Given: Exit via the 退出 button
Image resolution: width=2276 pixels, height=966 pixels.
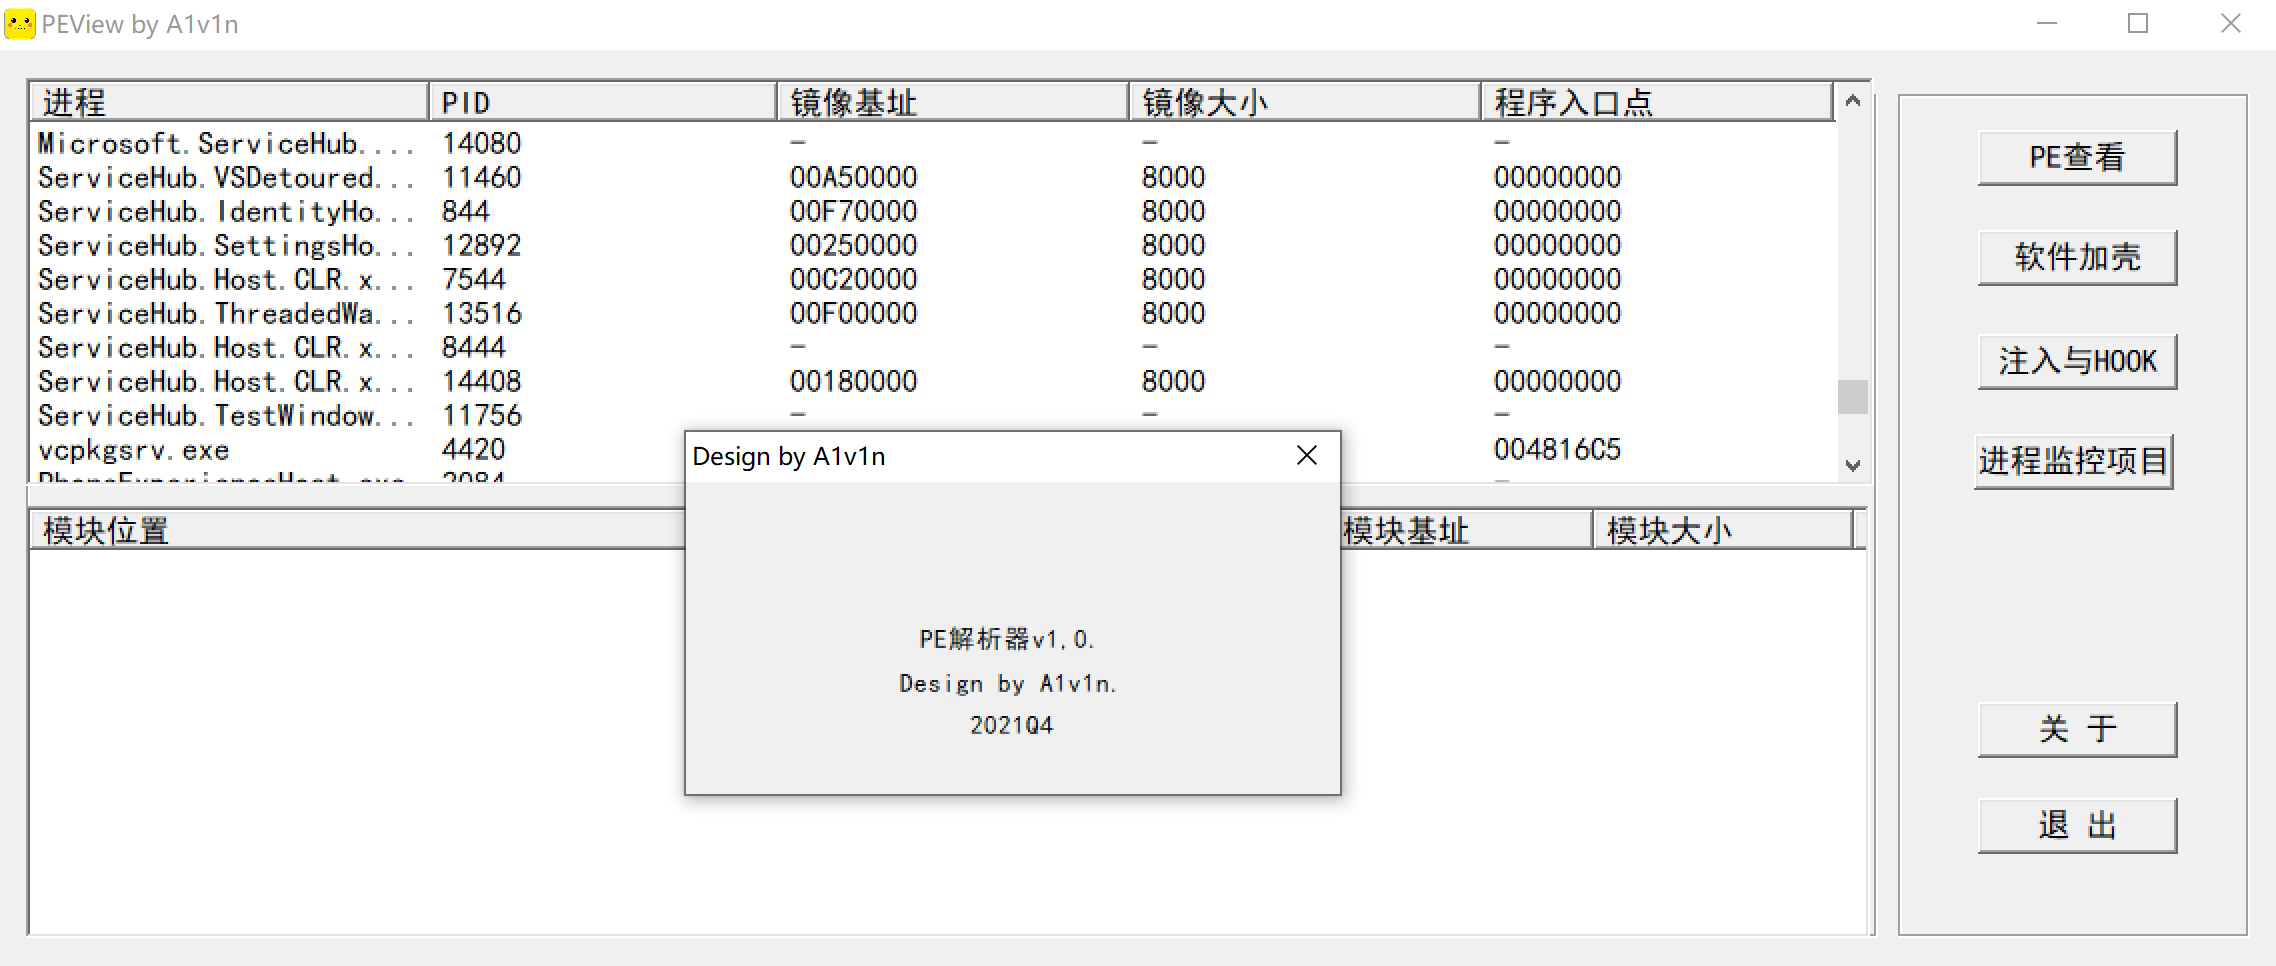Looking at the screenshot, I should [2077, 825].
